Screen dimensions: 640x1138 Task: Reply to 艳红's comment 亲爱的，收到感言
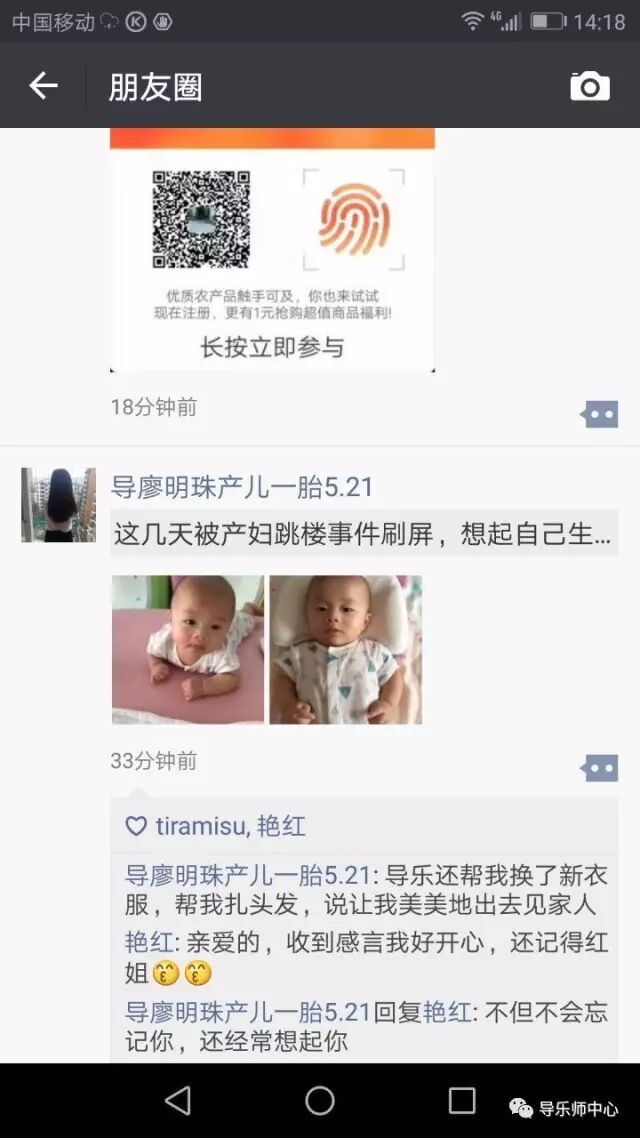pos(366,958)
